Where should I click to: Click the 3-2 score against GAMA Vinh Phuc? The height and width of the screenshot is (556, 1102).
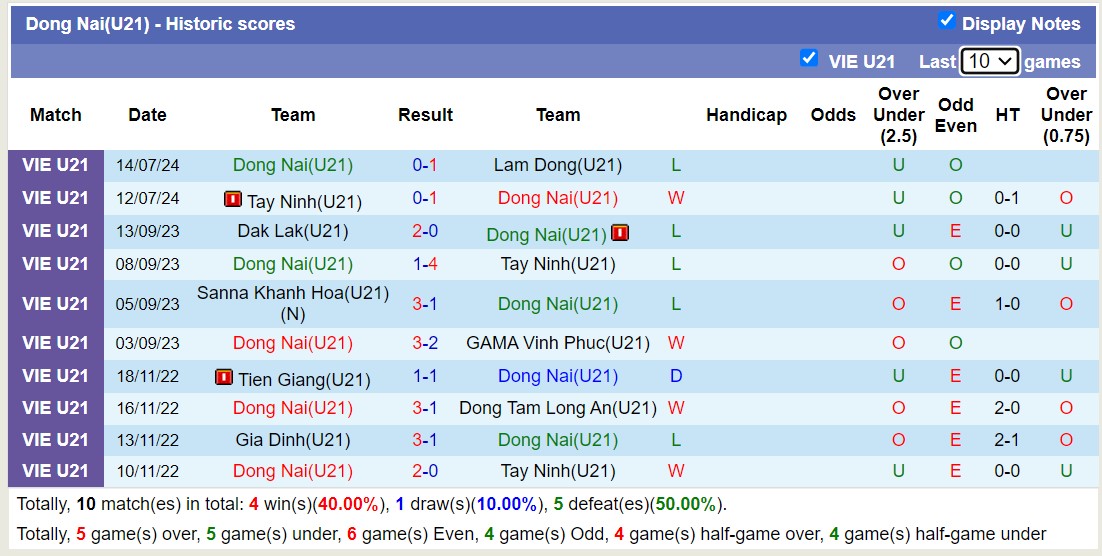[425, 343]
